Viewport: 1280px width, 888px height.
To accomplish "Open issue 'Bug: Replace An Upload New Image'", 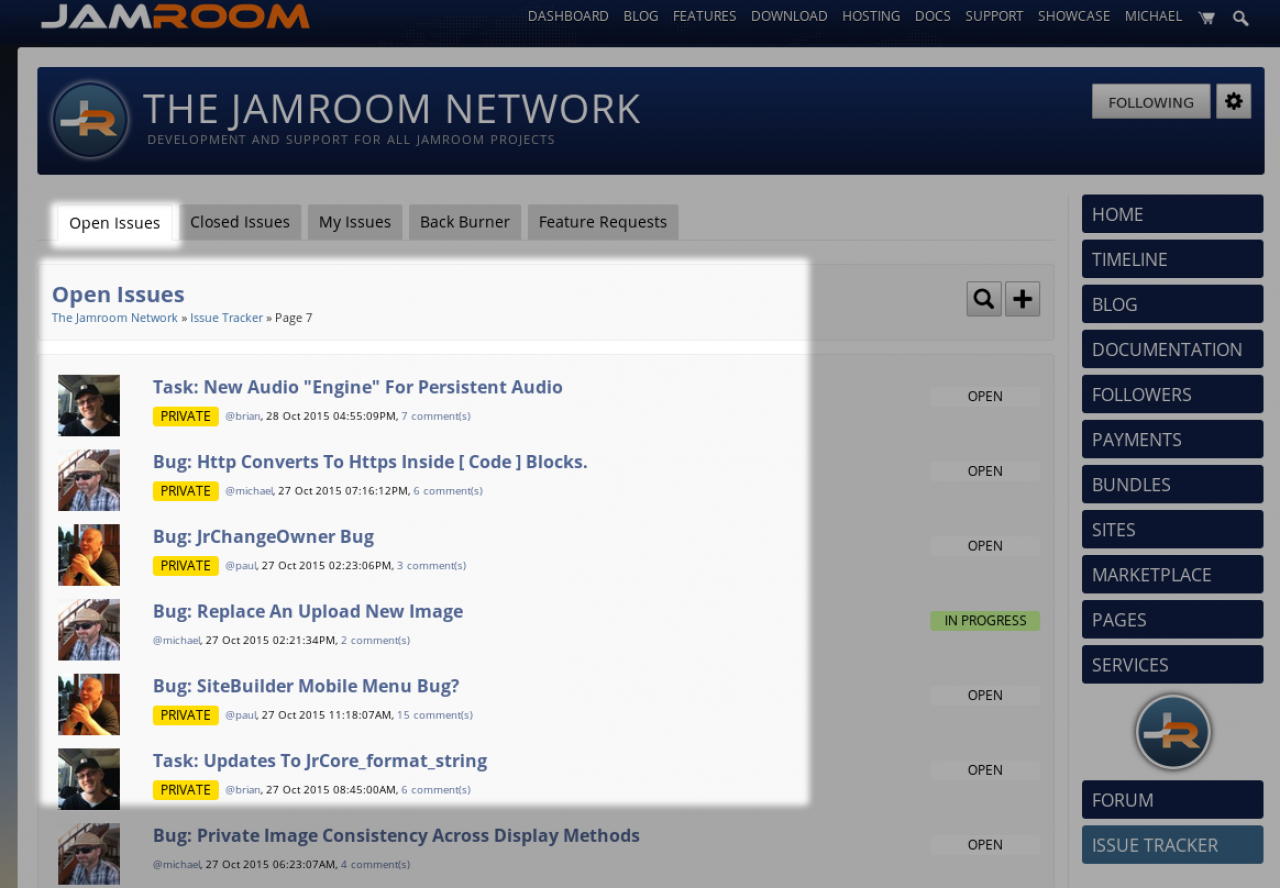I will pos(308,611).
